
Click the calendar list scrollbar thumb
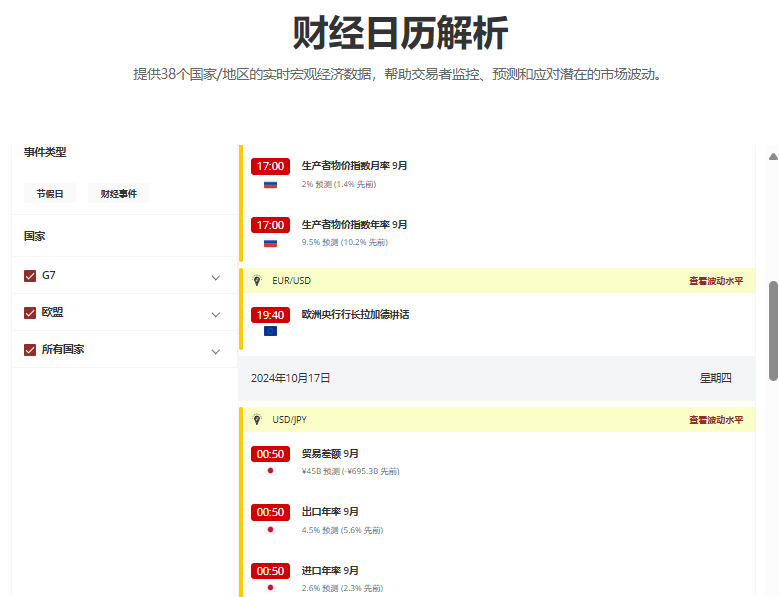[773, 331]
